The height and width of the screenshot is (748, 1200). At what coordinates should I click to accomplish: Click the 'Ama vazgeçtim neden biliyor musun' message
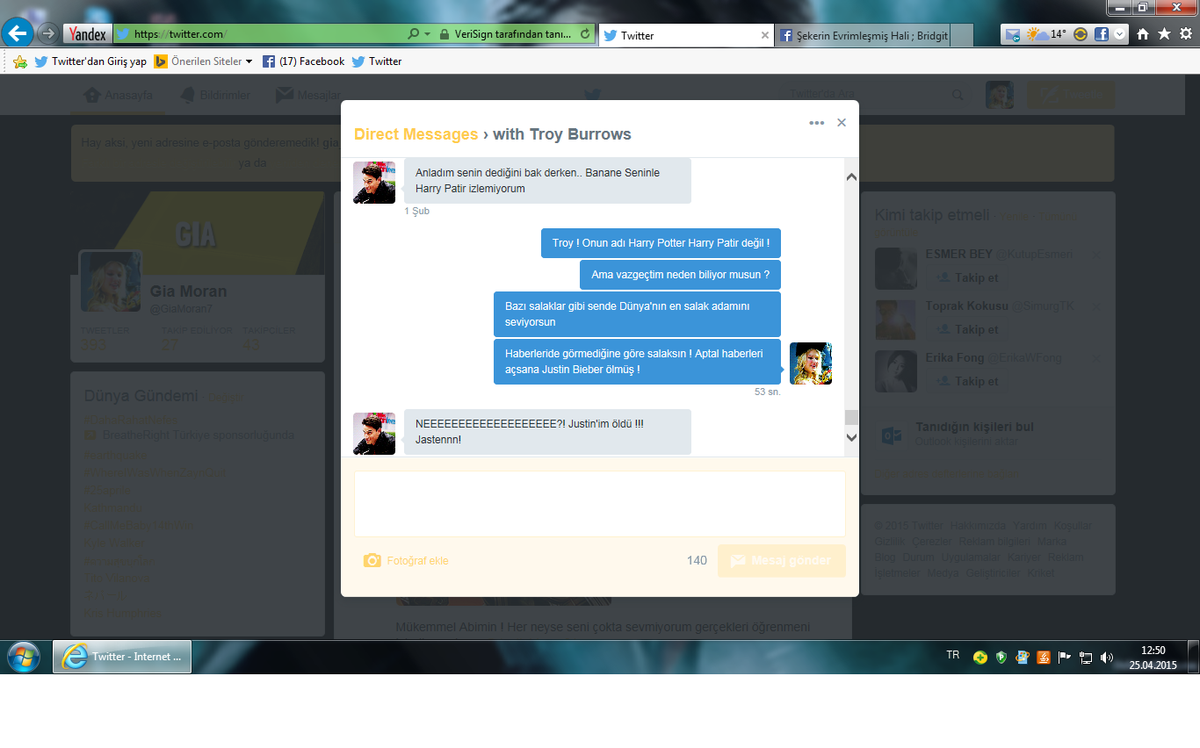tap(680, 274)
